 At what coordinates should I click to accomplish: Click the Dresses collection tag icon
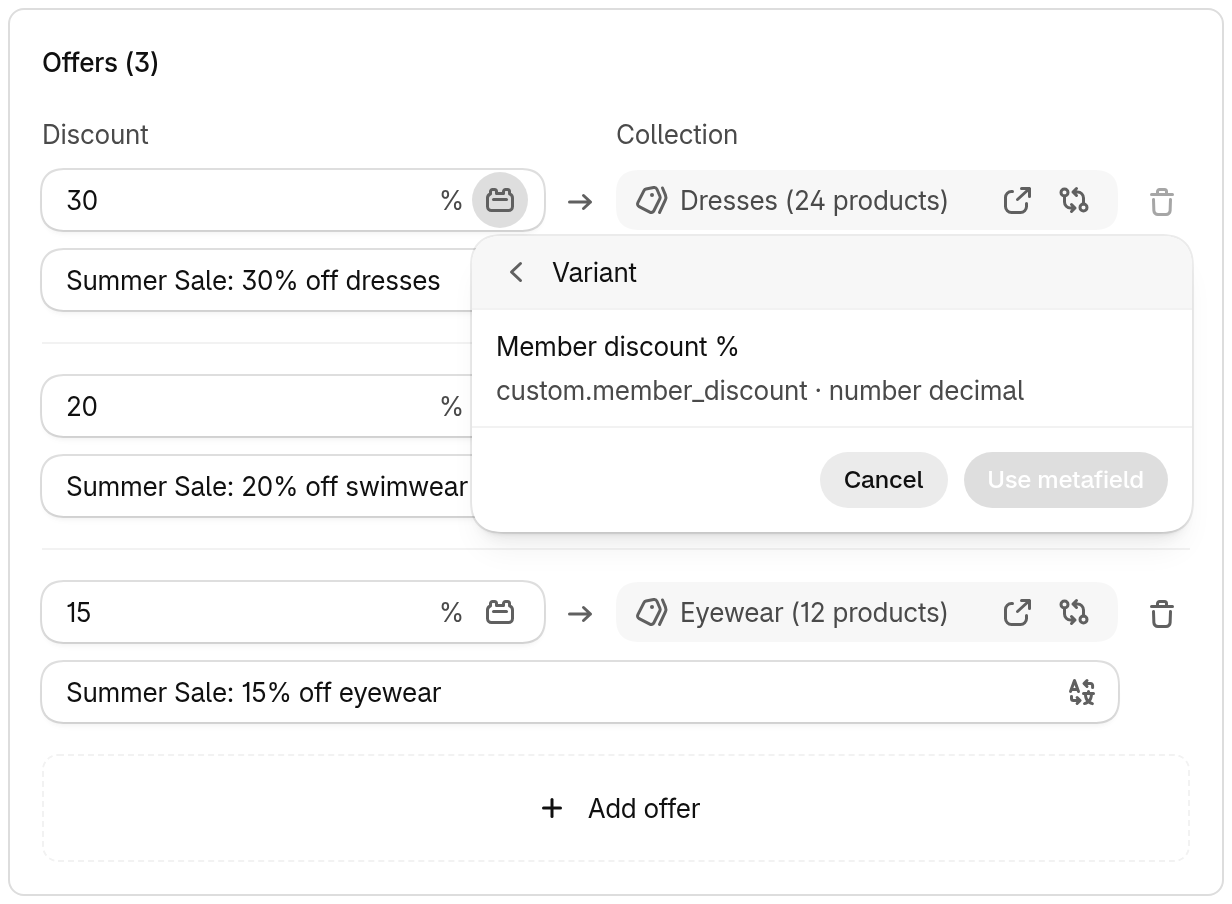652,200
